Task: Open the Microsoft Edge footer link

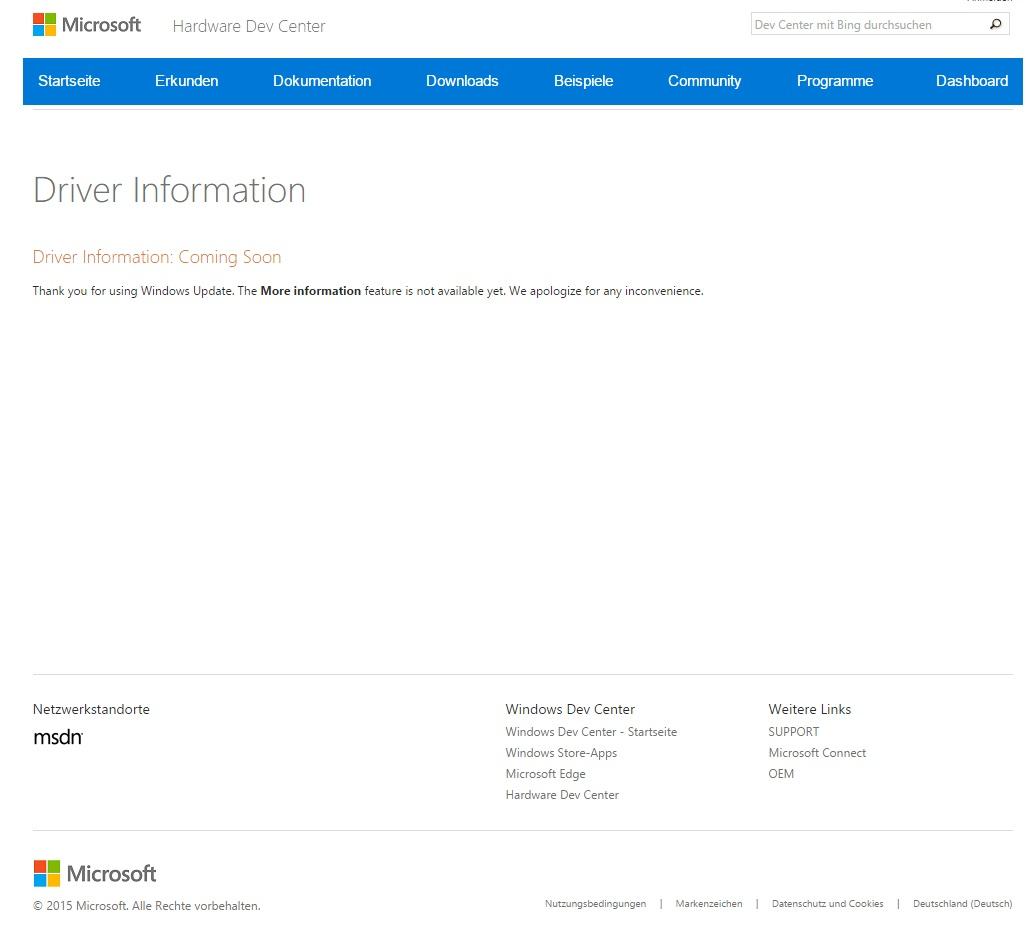Action: click(545, 774)
